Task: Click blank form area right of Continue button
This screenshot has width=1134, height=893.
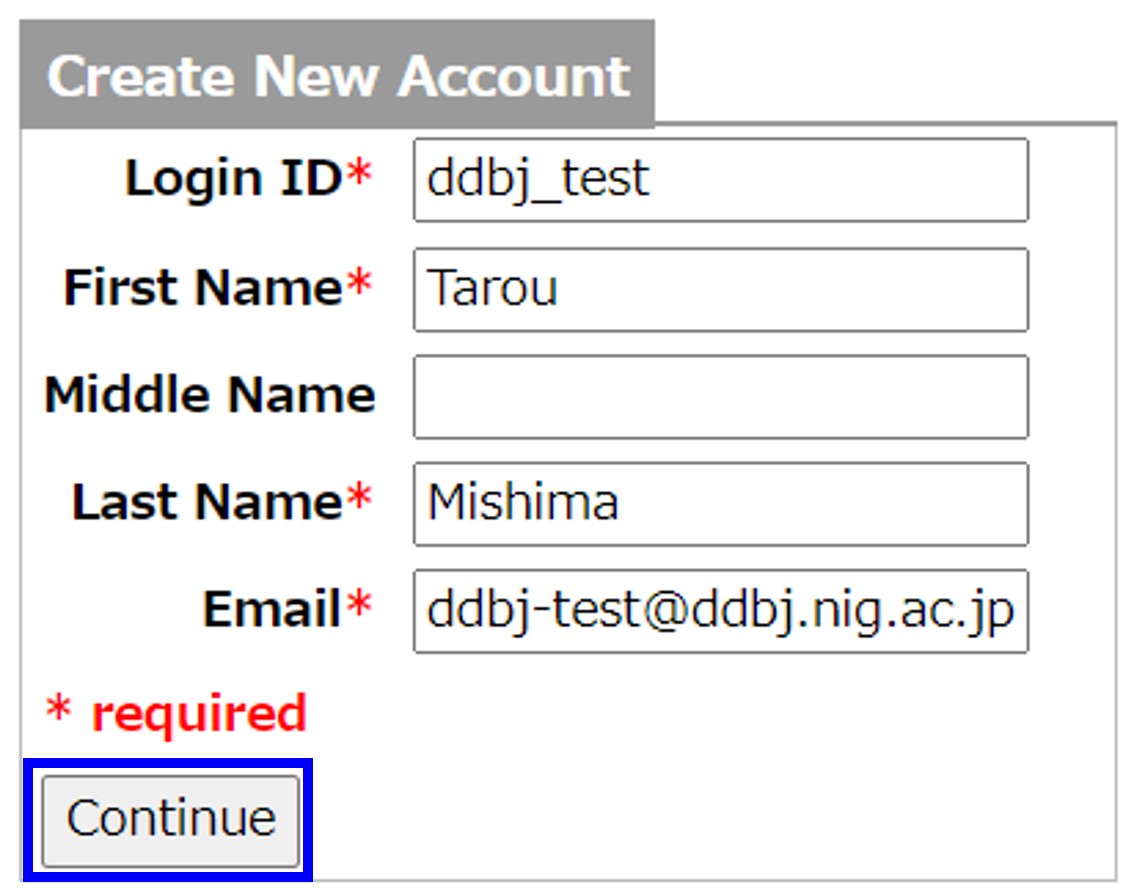Action: click(700, 820)
